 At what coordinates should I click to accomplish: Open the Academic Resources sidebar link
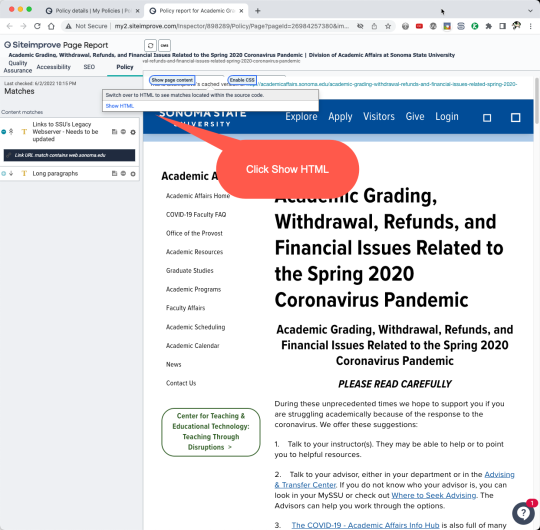195,252
